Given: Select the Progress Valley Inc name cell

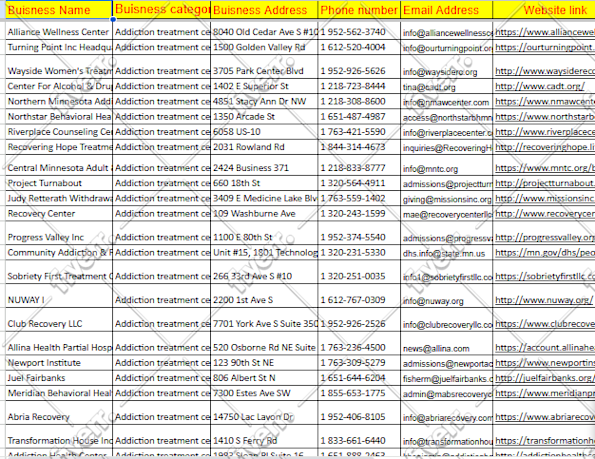Looking at the screenshot, I should click(59, 233).
